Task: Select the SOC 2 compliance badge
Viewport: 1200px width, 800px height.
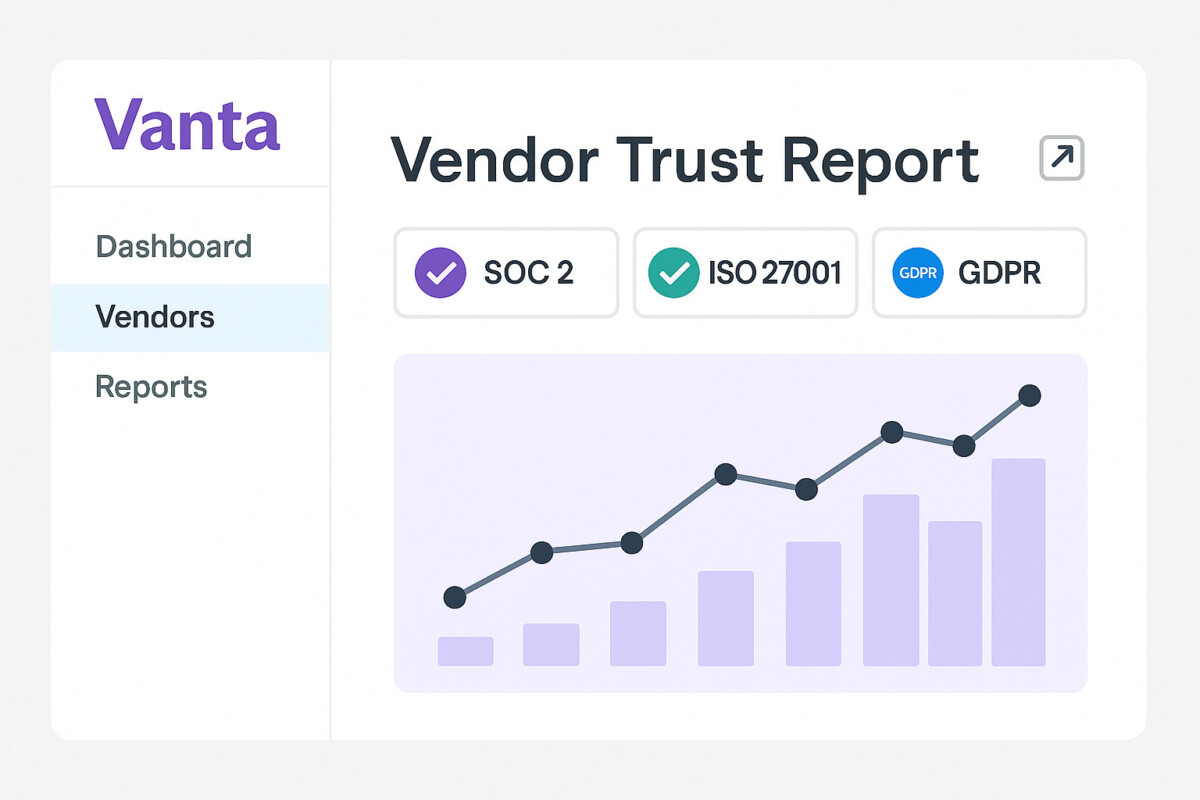Action: (506, 273)
